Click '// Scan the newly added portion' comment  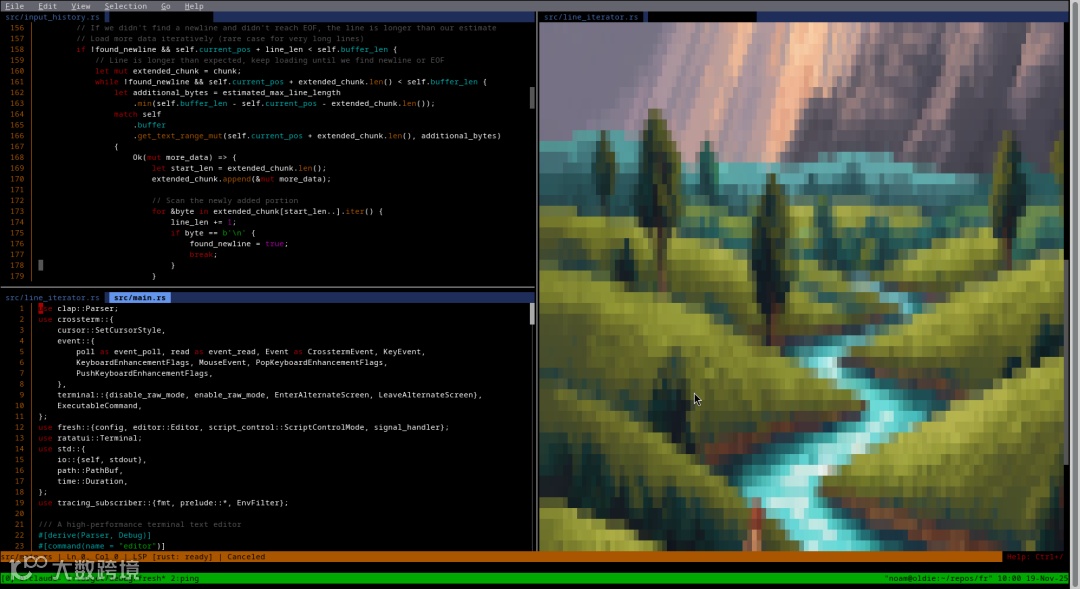225,200
